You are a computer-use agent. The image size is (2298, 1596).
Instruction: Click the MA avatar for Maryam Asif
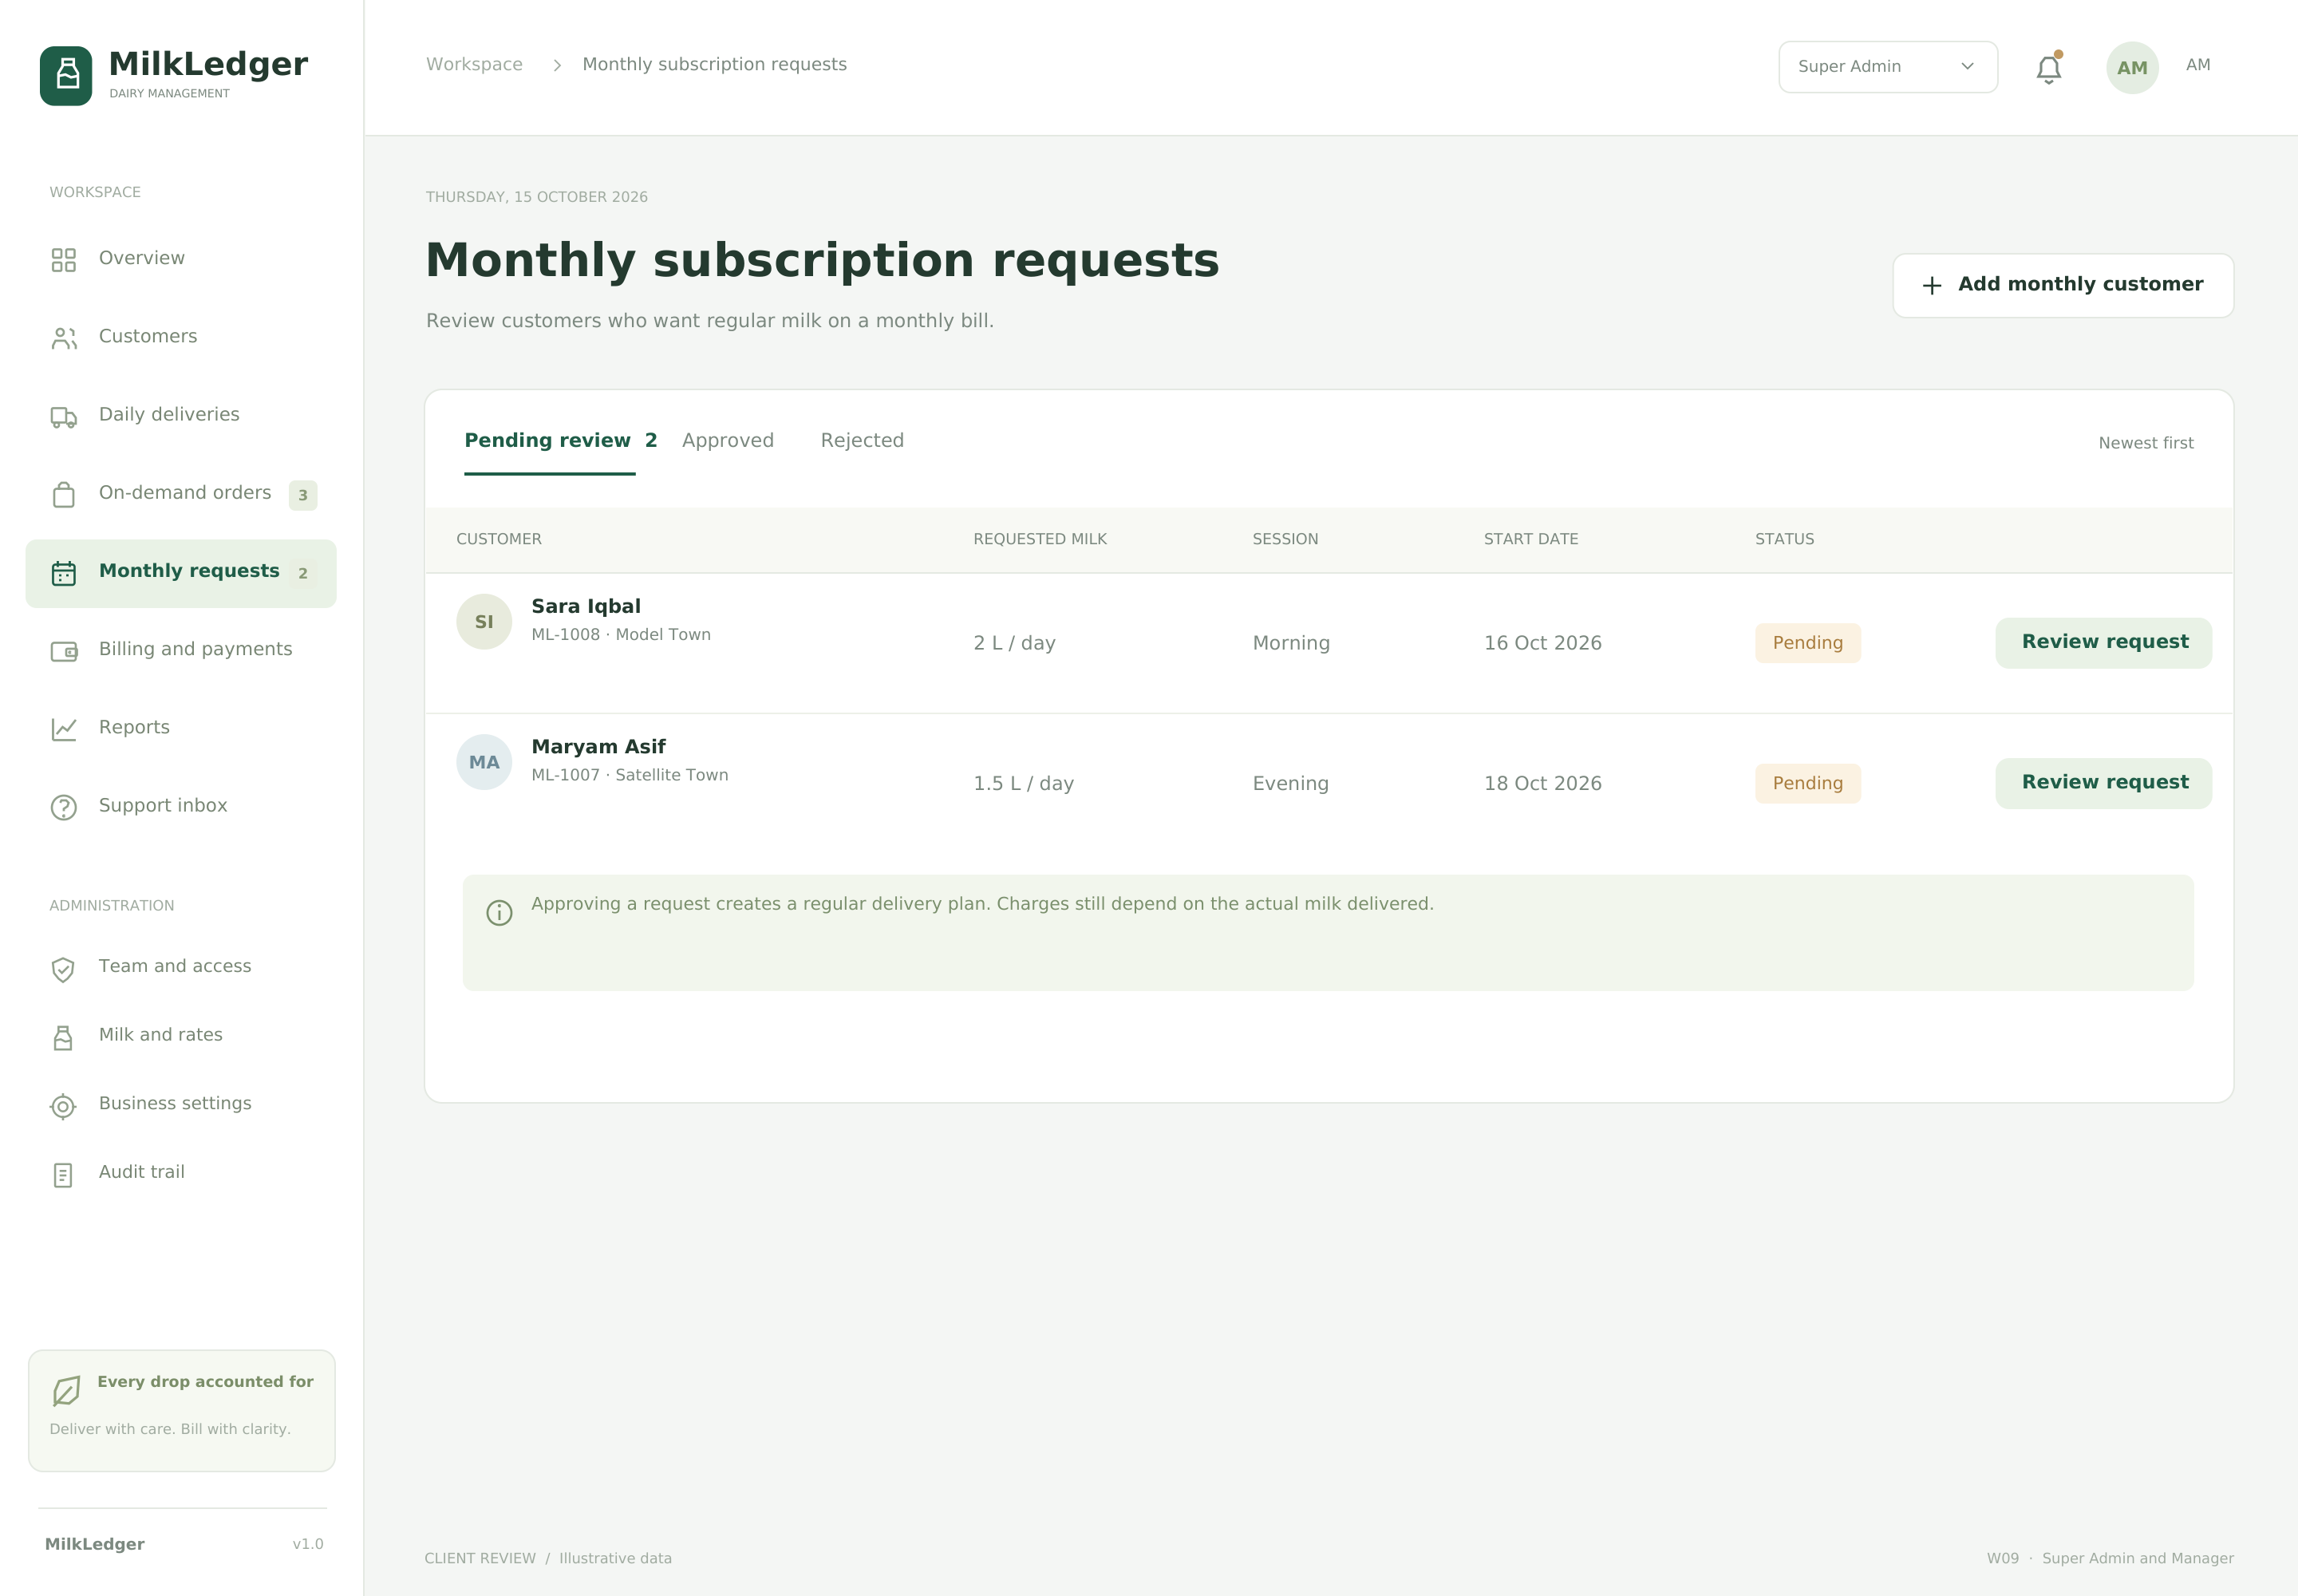(484, 762)
